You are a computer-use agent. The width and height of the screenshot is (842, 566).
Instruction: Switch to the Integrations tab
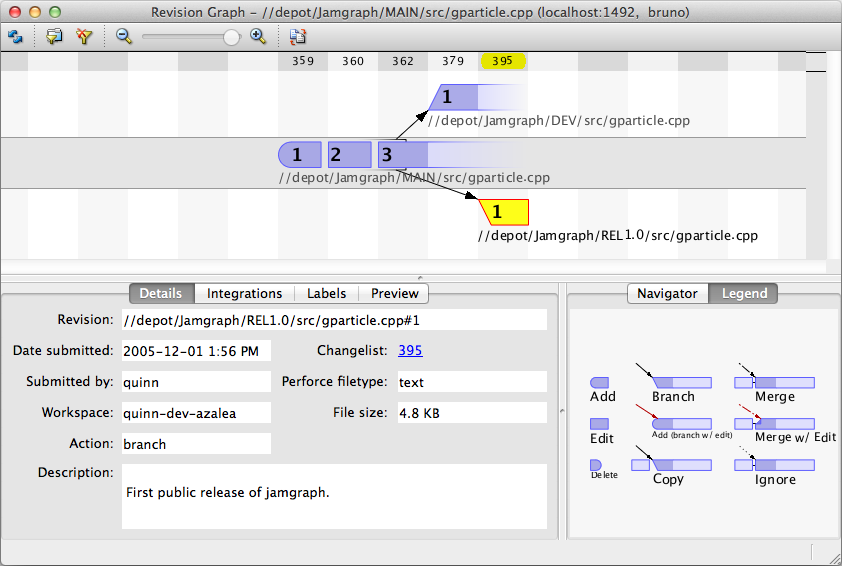point(244,293)
